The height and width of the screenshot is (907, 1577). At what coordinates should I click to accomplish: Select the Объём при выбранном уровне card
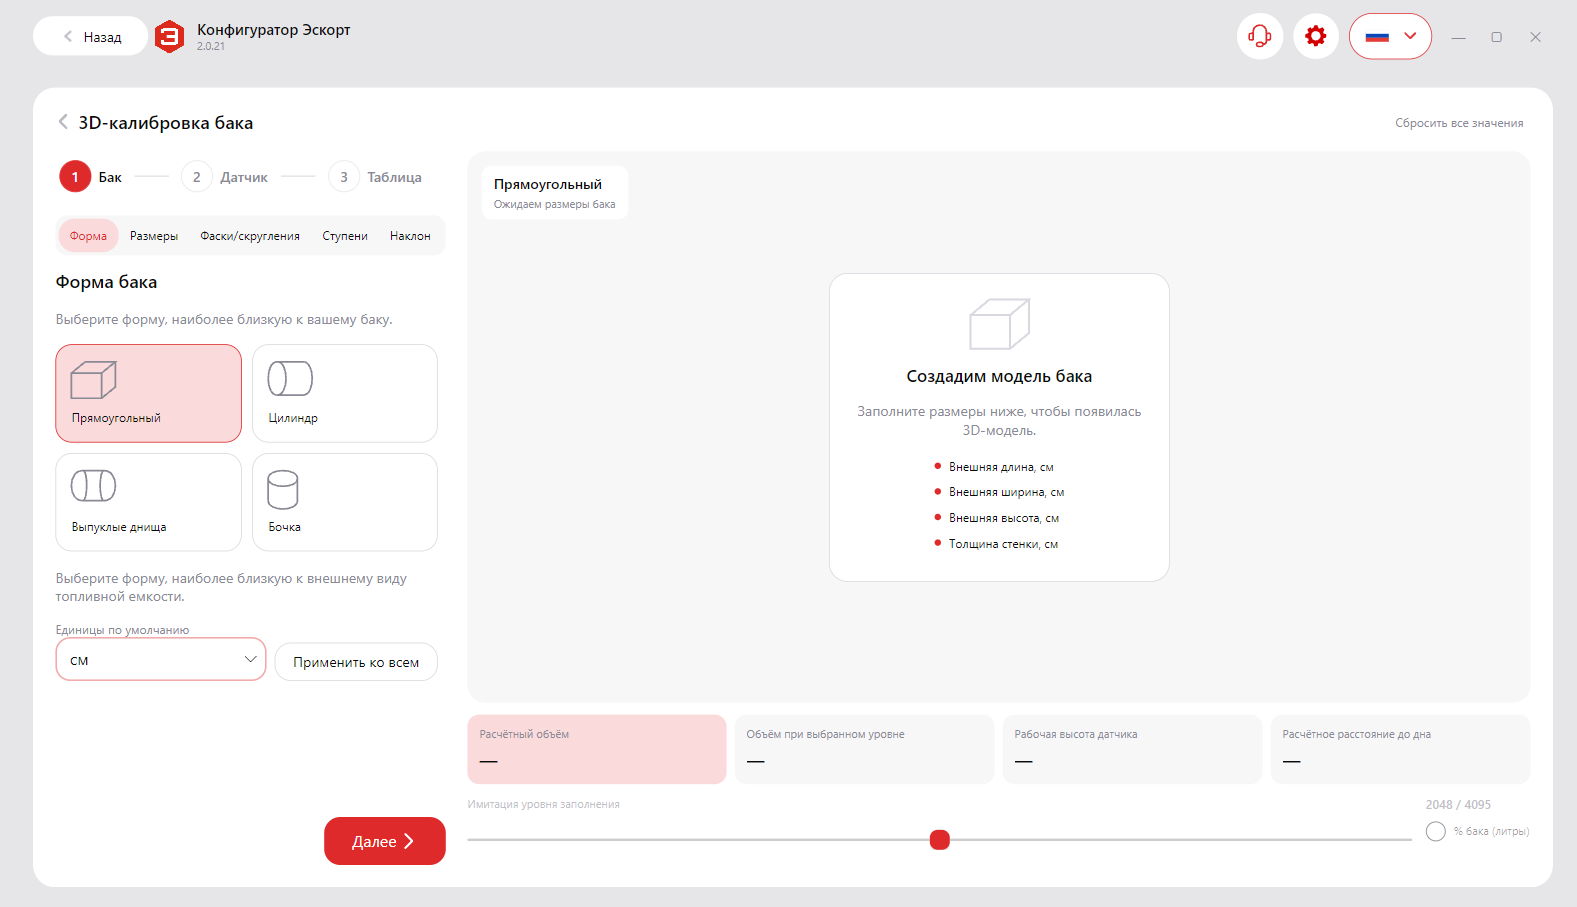(x=865, y=749)
